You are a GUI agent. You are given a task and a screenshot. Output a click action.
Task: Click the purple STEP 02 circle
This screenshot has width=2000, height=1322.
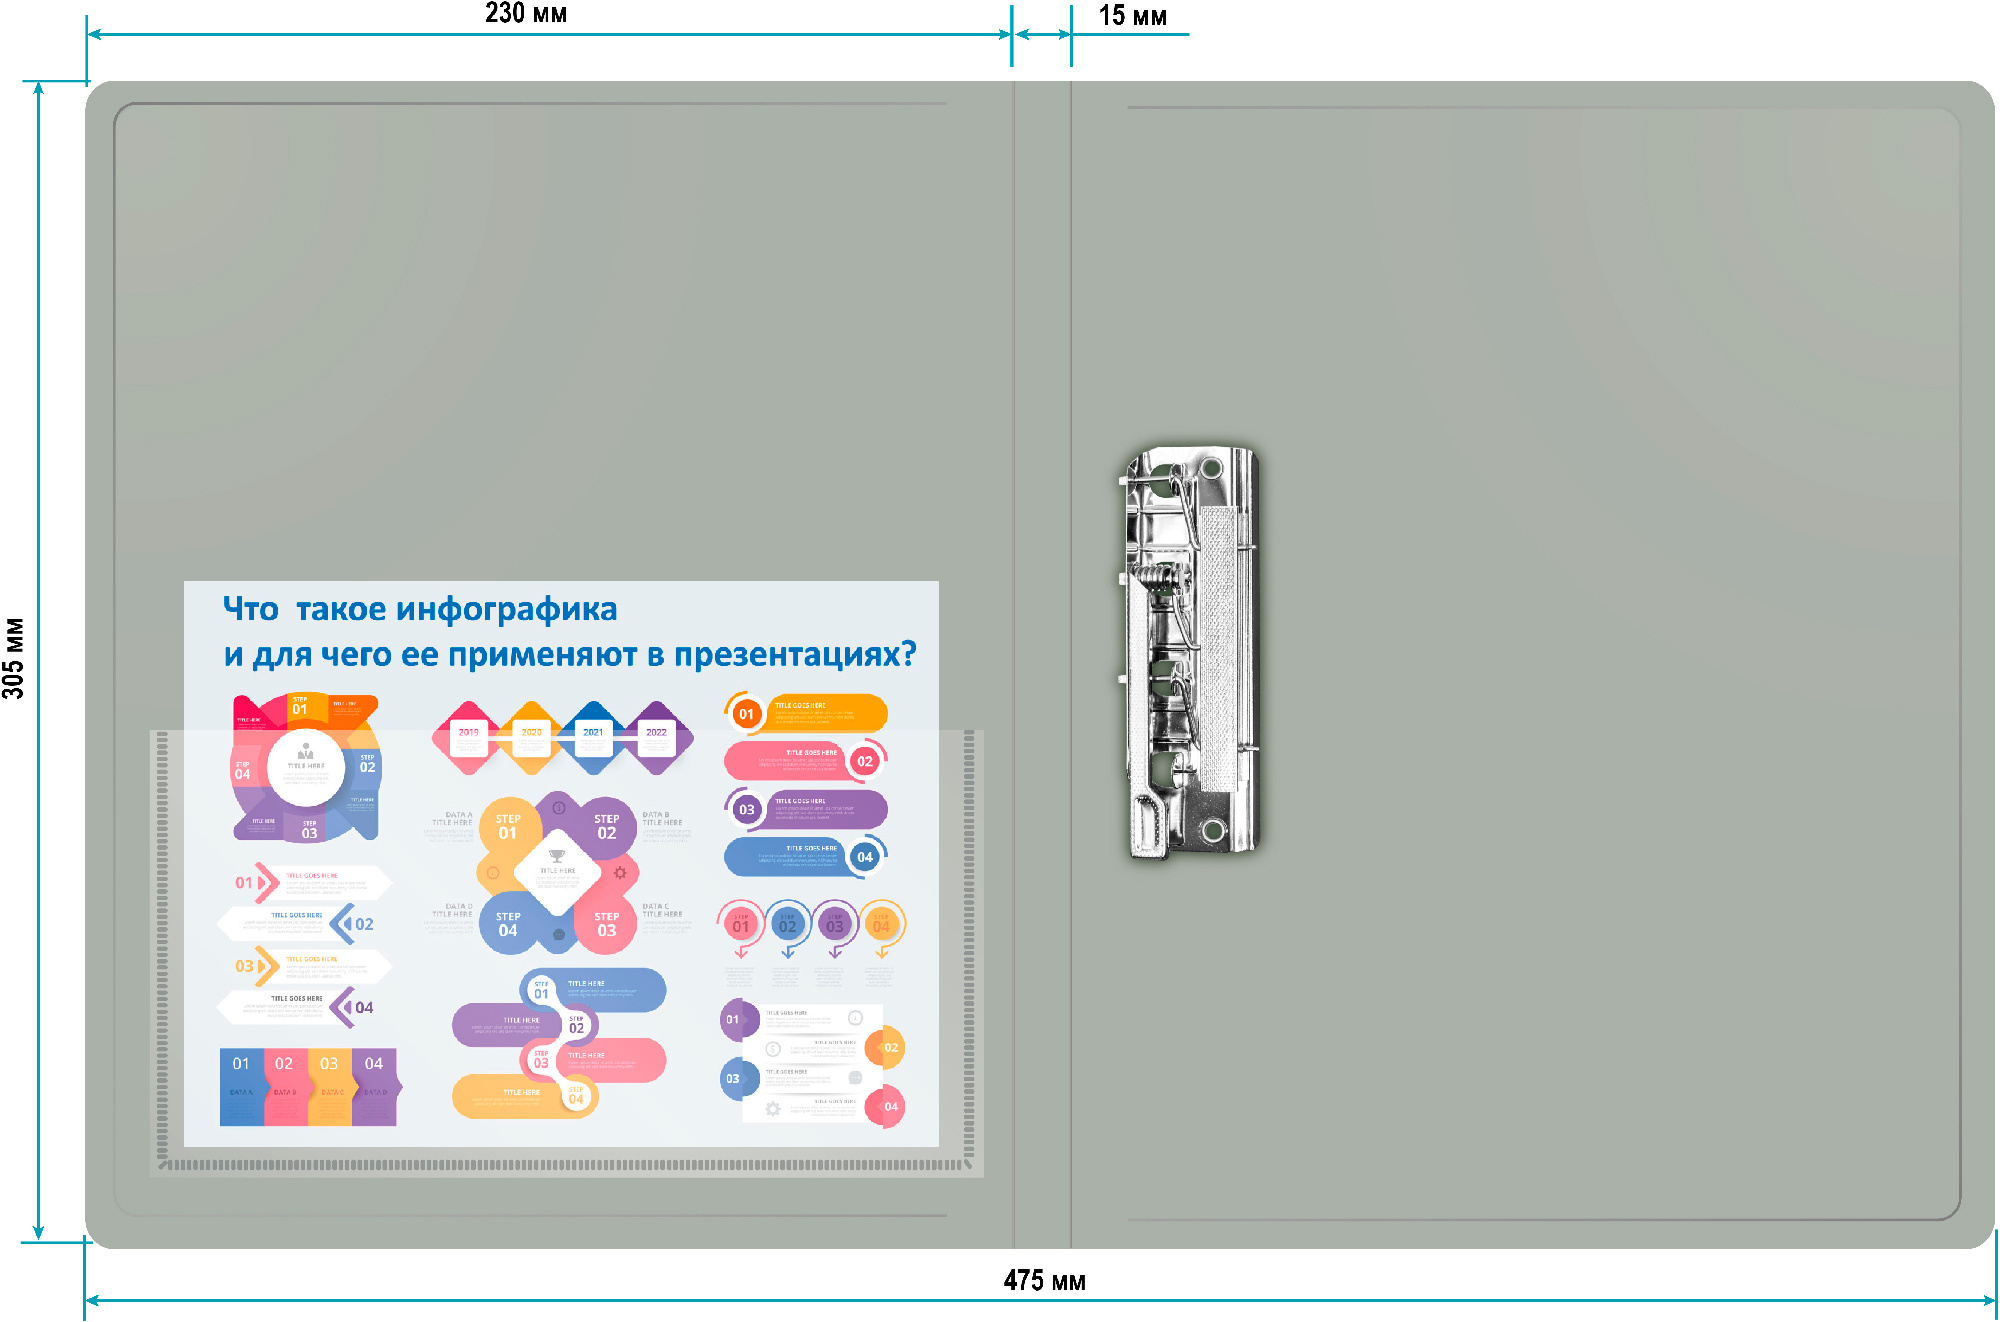606,827
